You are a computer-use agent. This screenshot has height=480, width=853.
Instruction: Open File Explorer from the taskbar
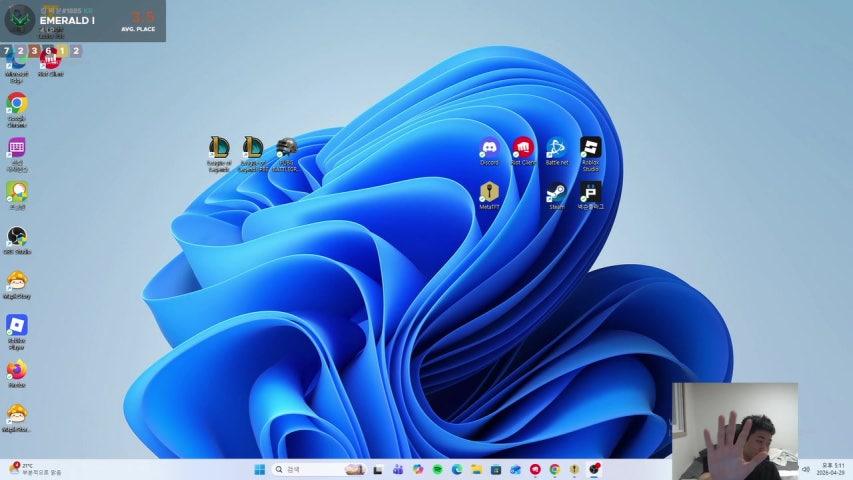coord(477,469)
